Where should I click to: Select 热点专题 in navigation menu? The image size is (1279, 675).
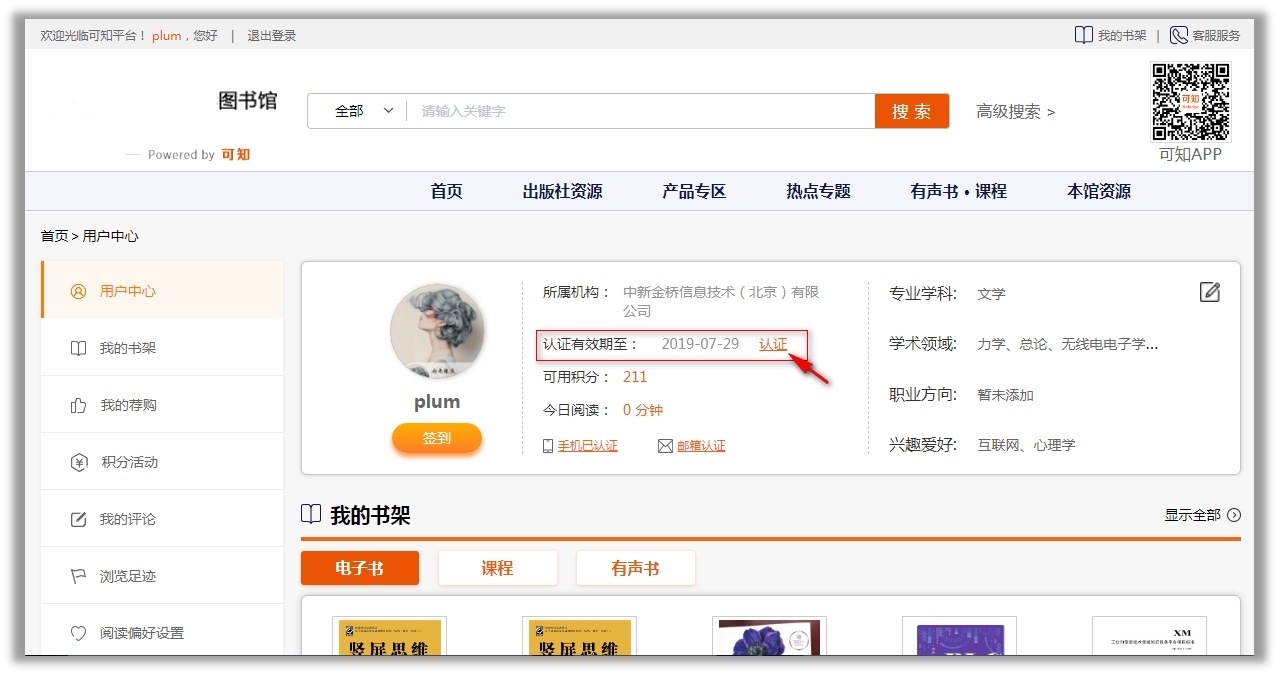[x=818, y=191]
